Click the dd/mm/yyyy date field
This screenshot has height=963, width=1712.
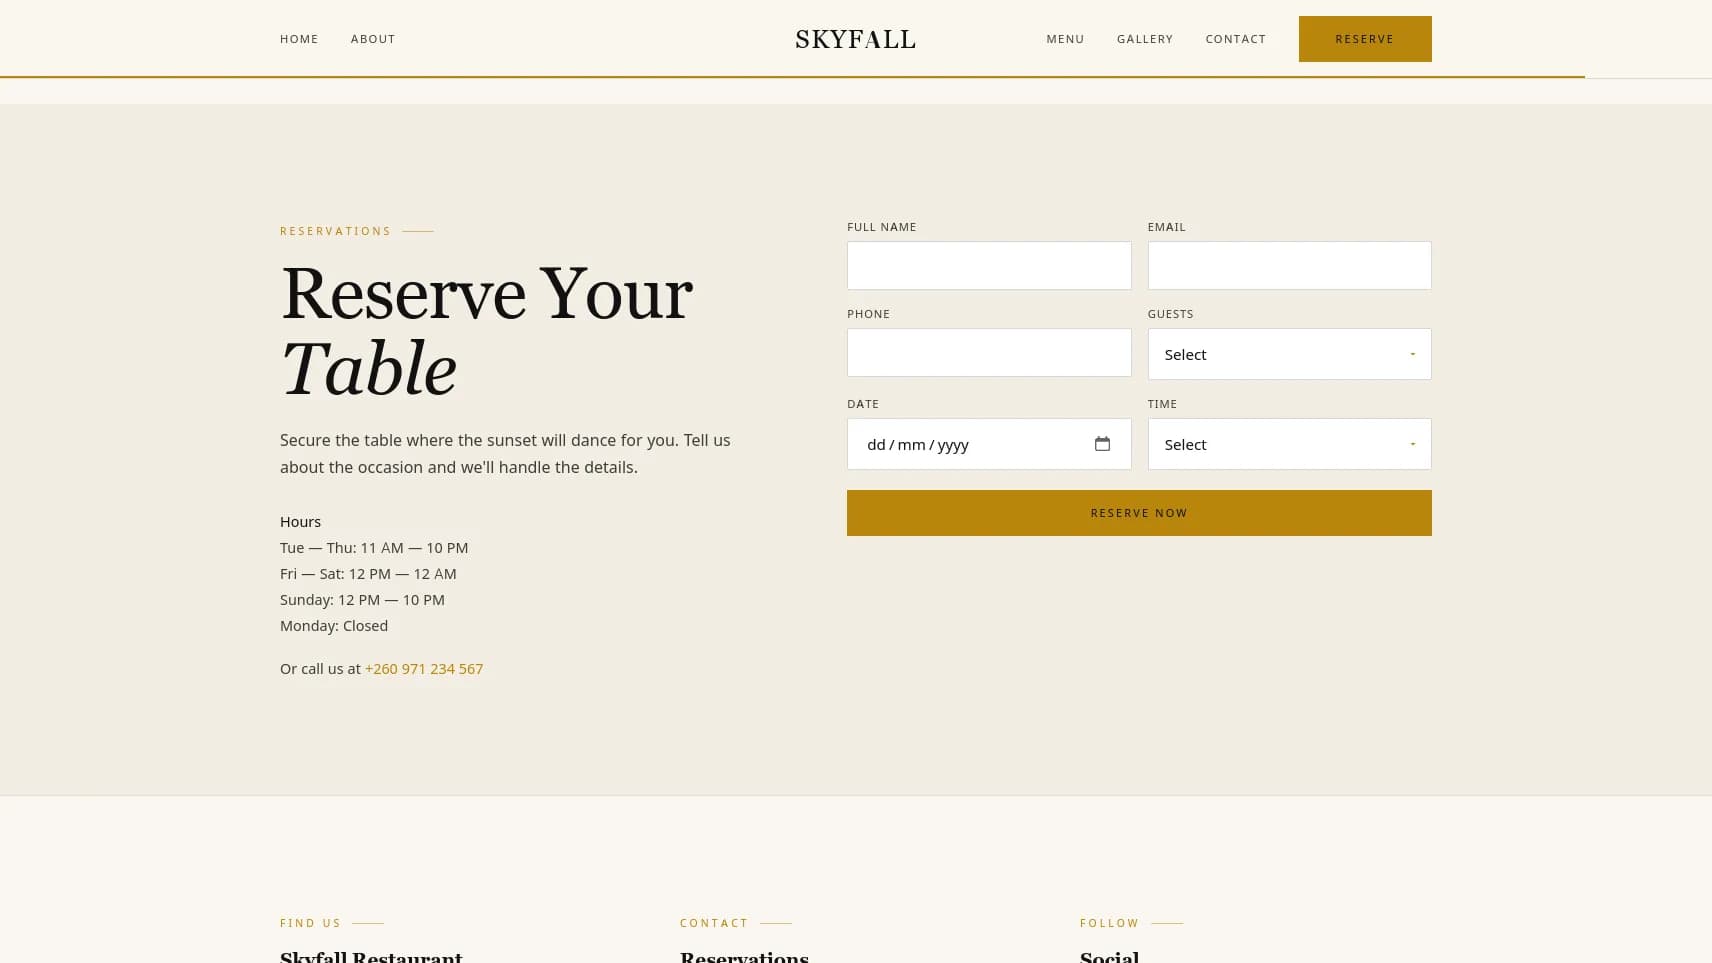click(989, 444)
